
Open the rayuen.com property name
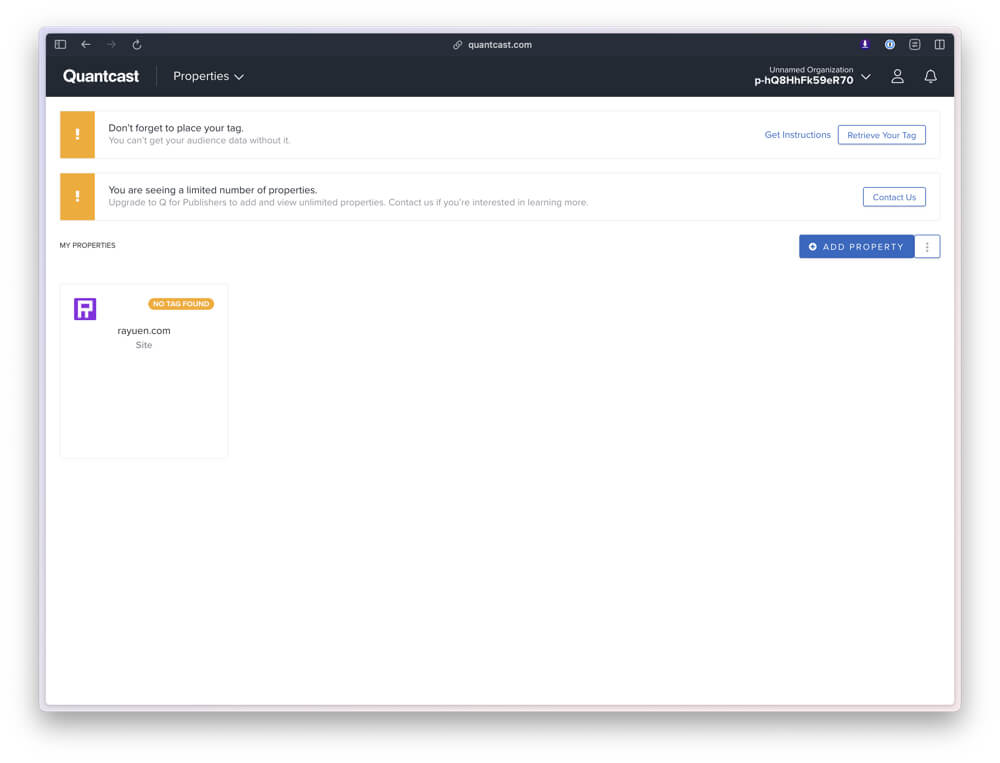coord(144,330)
